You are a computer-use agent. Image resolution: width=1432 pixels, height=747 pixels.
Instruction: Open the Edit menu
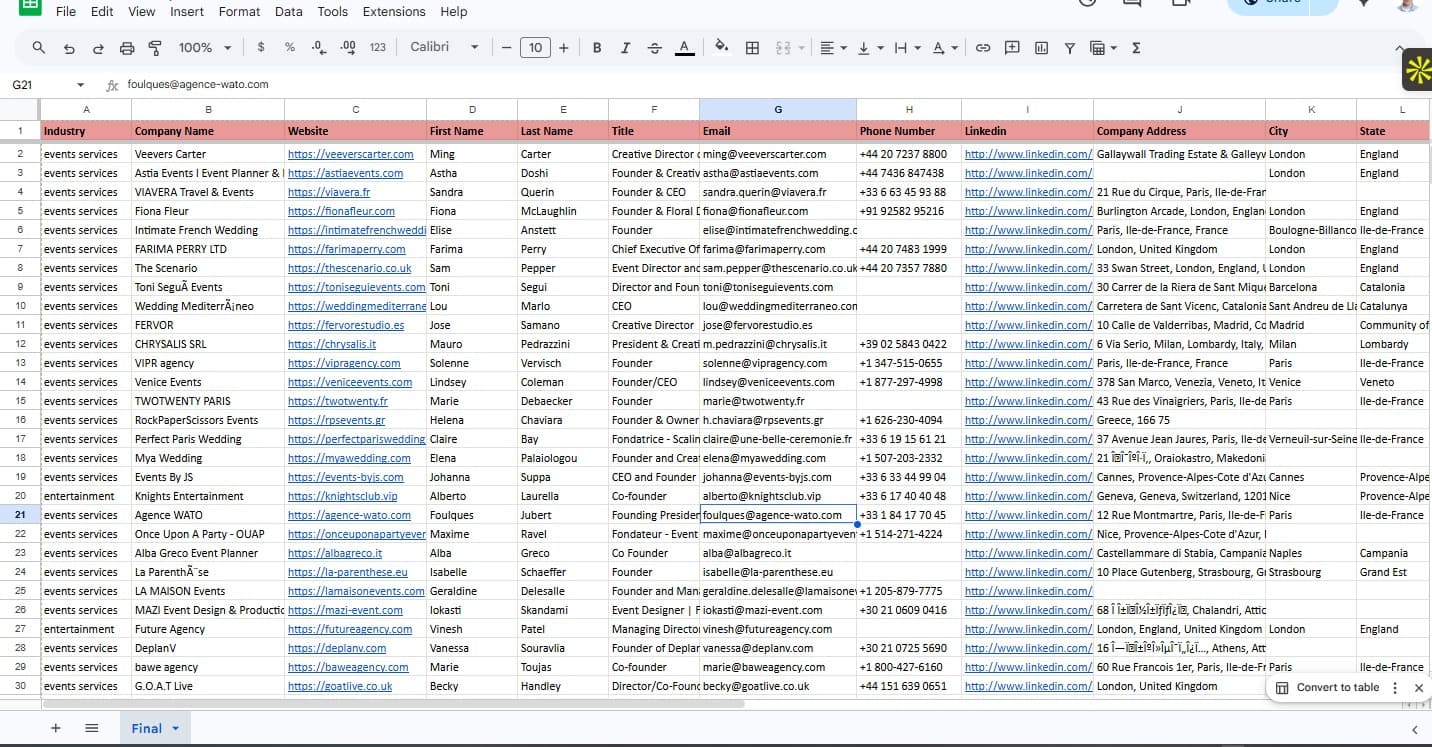point(102,12)
